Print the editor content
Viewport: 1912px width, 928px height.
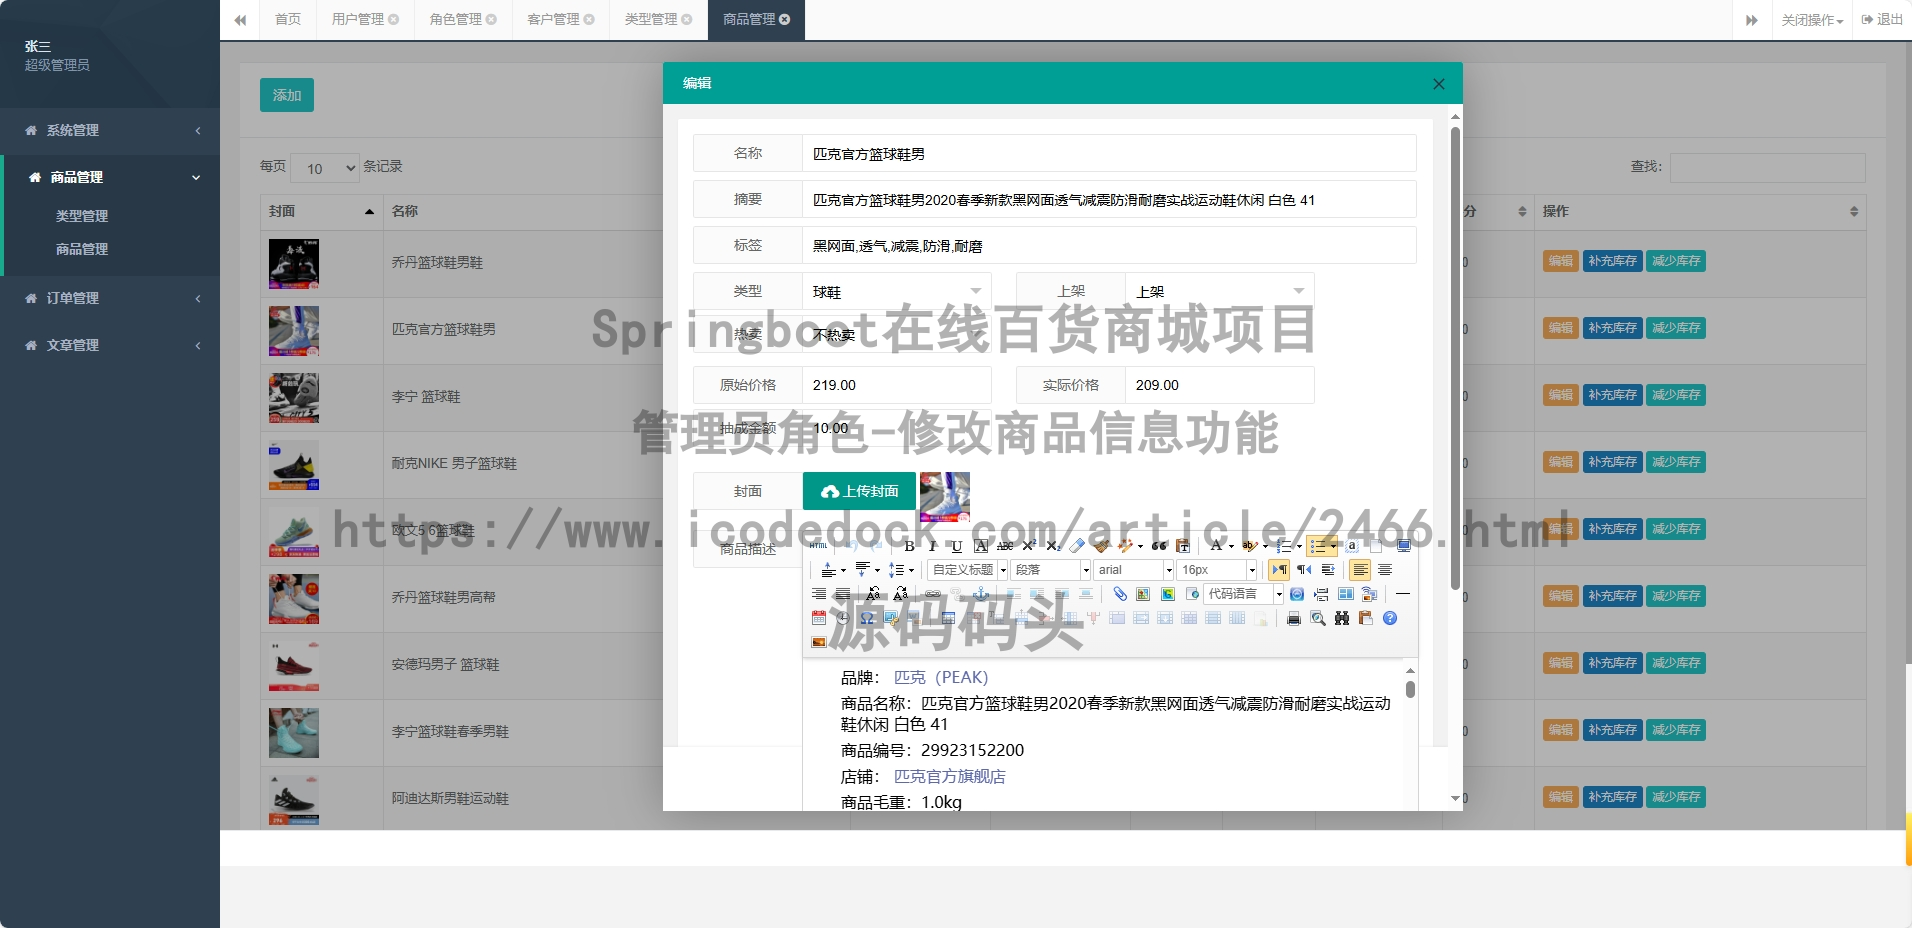[1294, 618]
